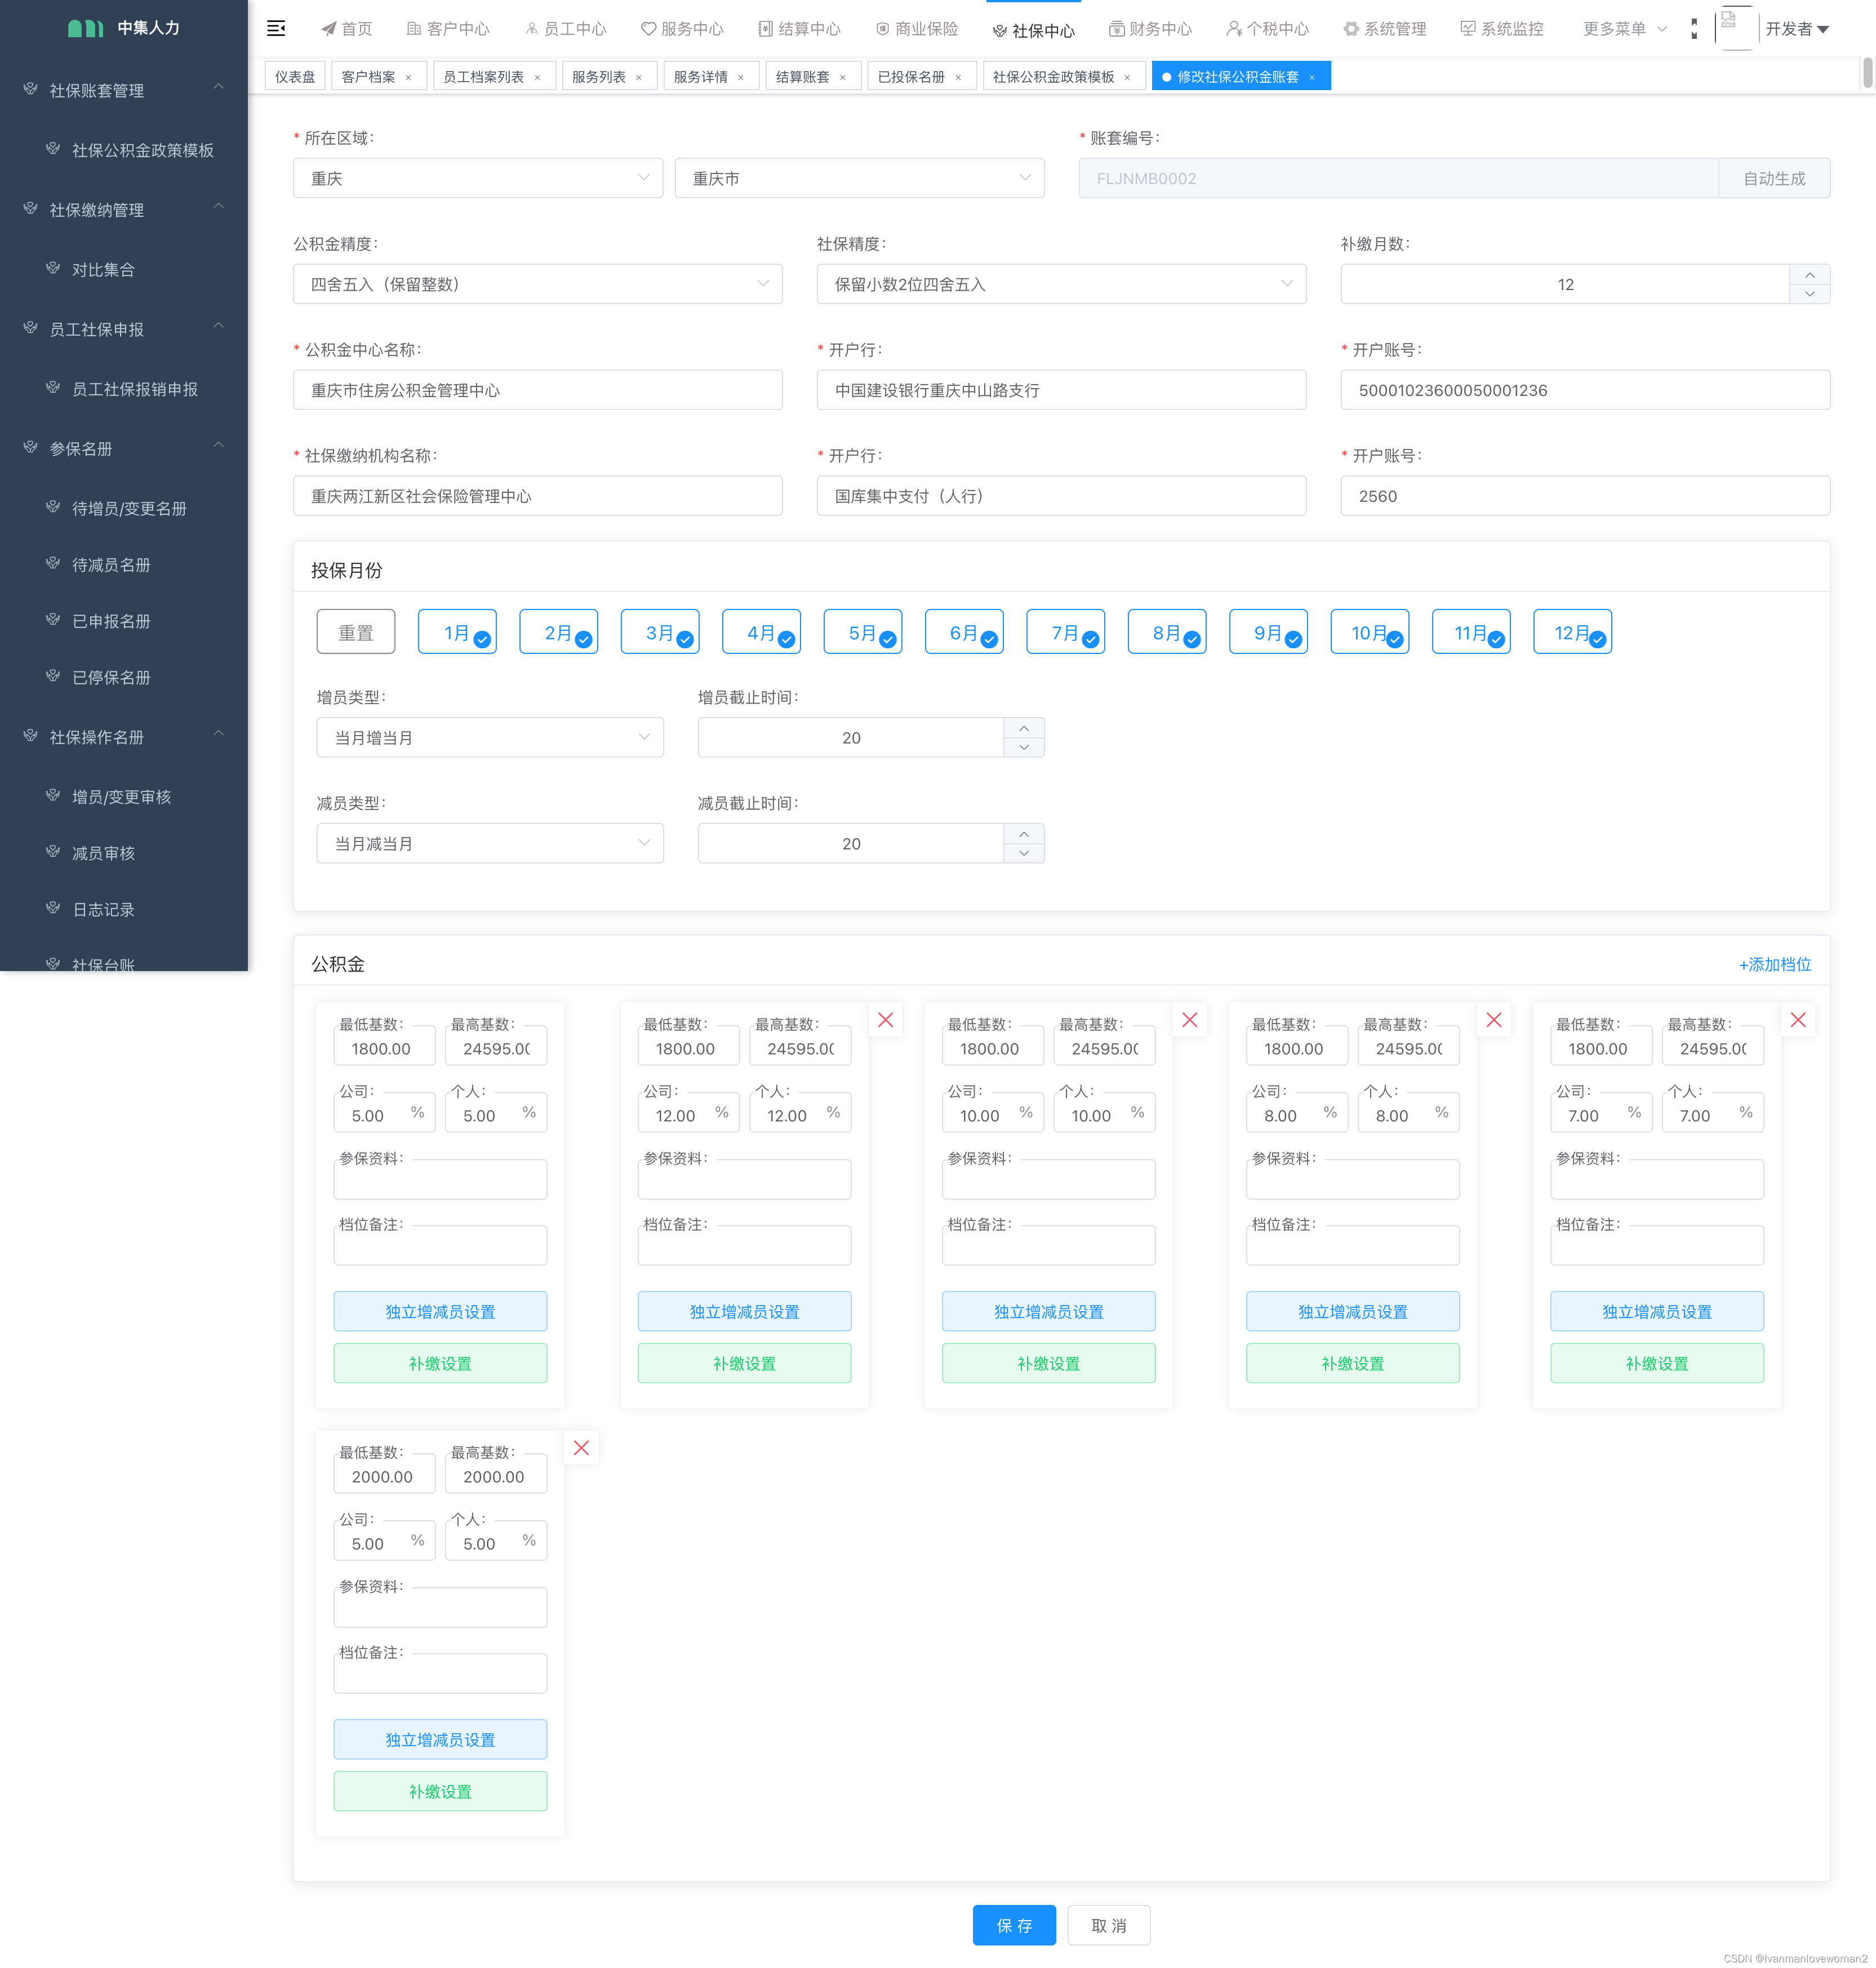
Task: Toggle the 1月 insured month
Action: [x=457, y=632]
